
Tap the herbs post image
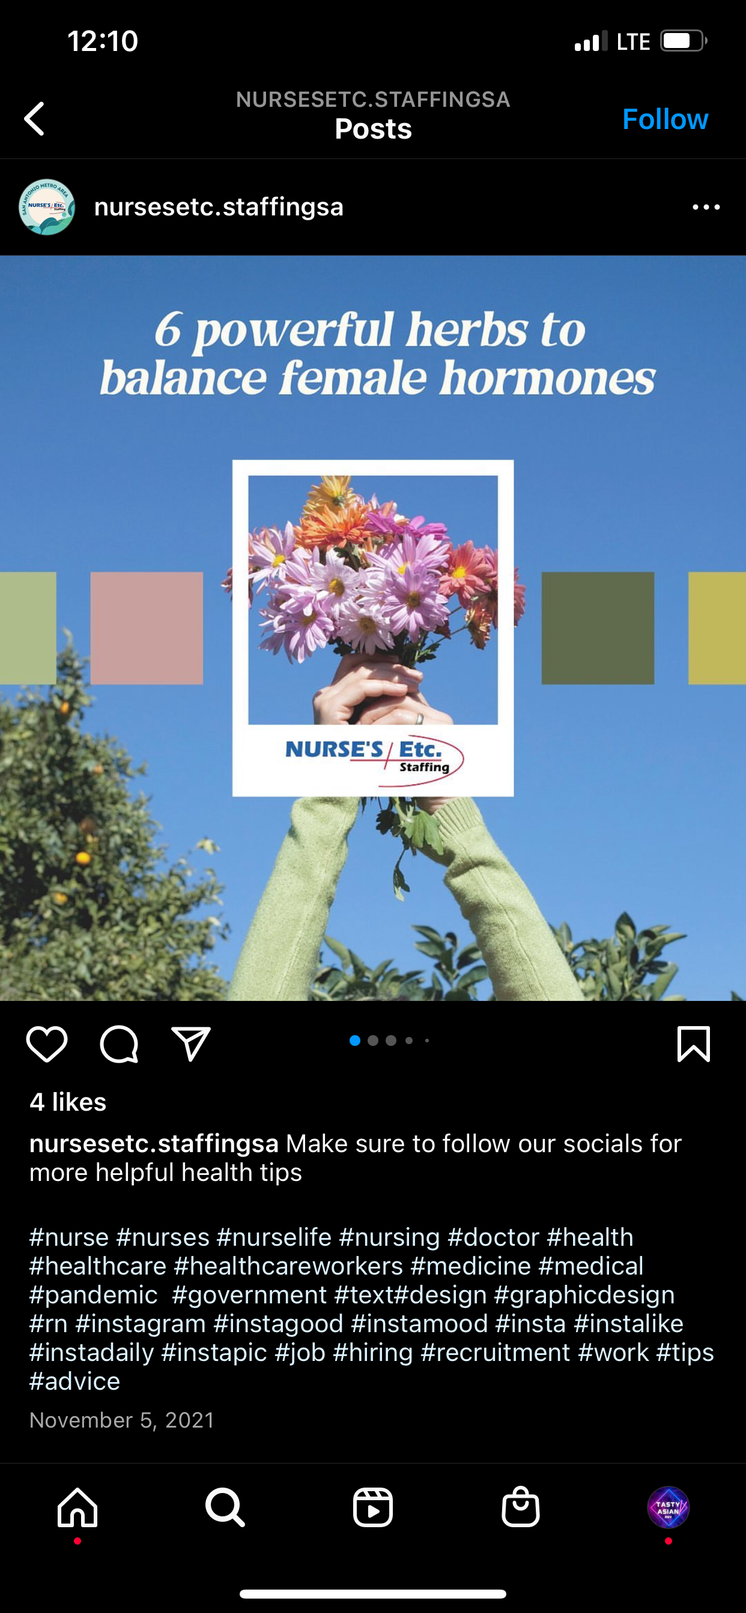pos(373,628)
